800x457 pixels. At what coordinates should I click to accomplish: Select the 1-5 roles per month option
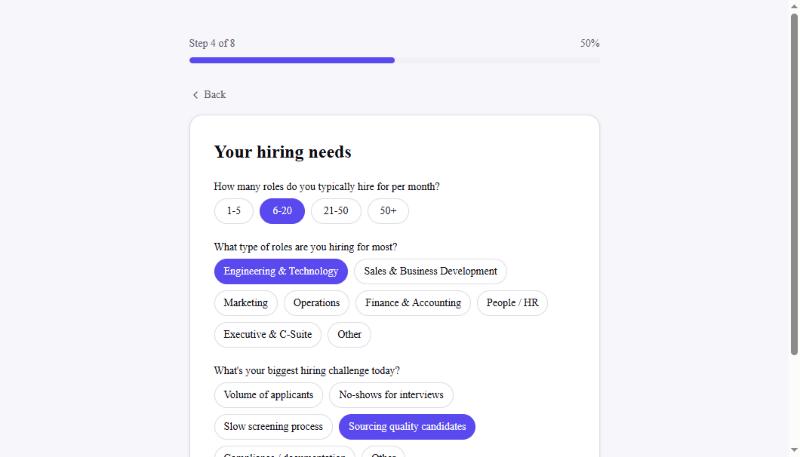(x=234, y=211)
